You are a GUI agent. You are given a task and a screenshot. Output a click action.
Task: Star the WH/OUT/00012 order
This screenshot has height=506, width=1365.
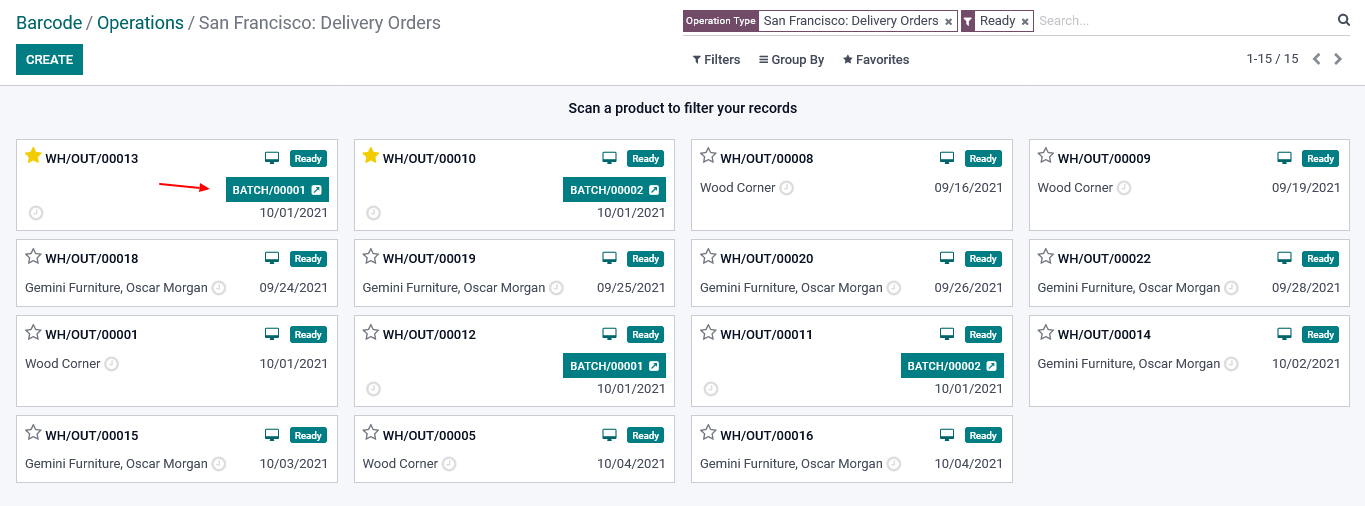pyautogui.click(x=371, y=333)
